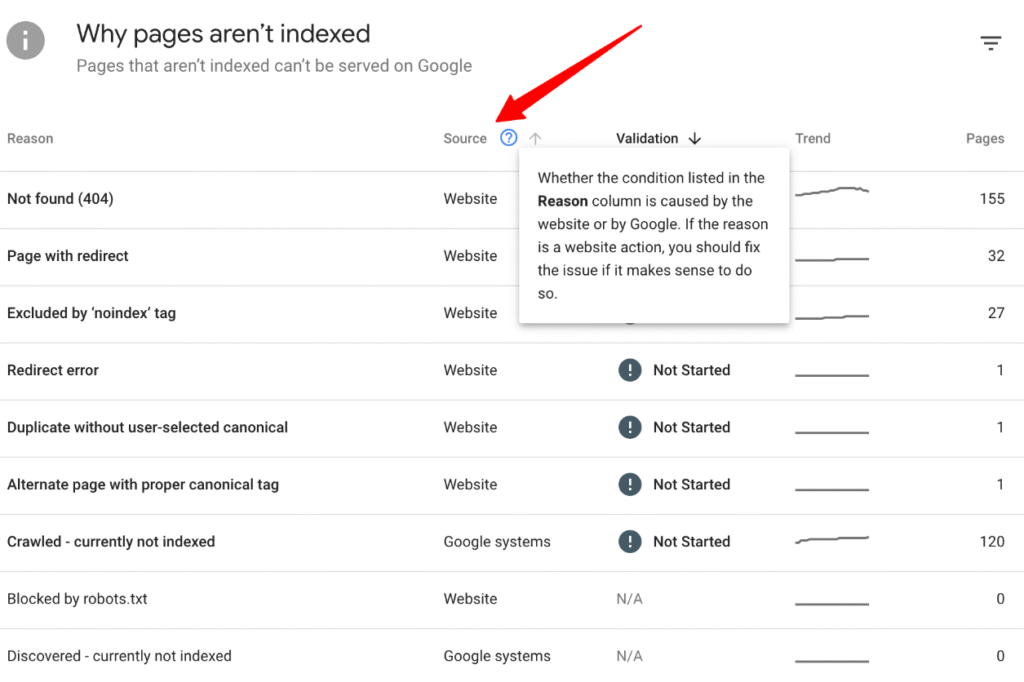Click the Redirect error status icon
This screenshot has height=682, width=1024.
coord(629,370)
